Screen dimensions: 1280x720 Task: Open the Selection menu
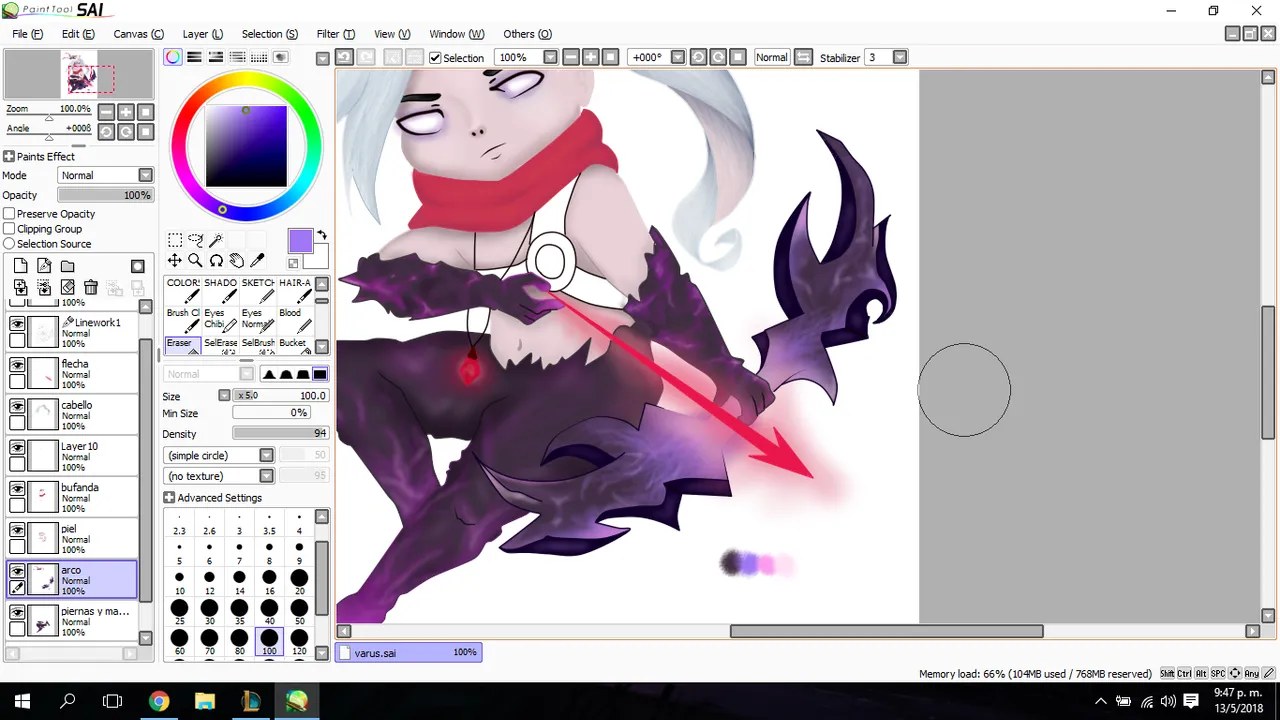click(269, 34)
